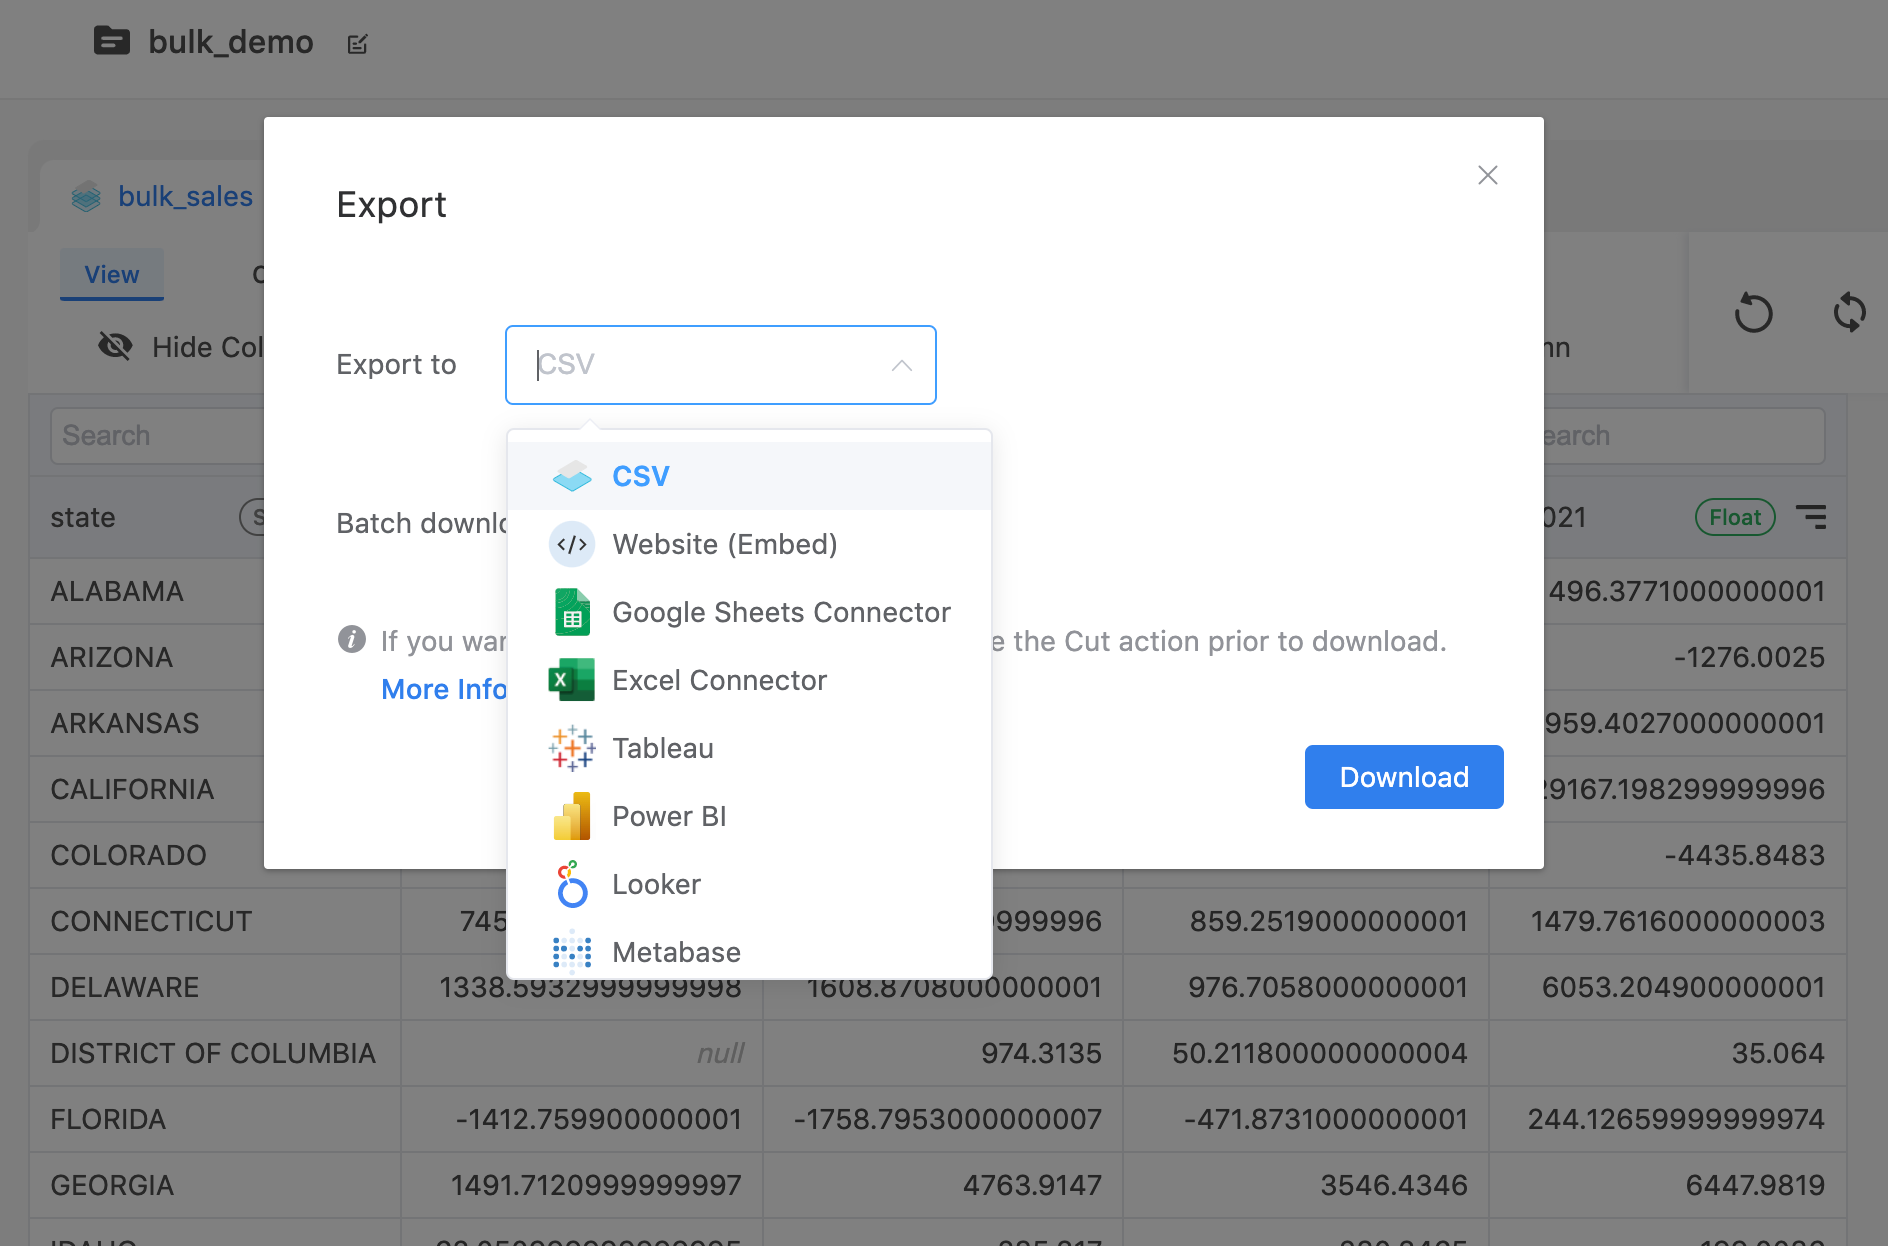The height and width of the screenshot is (1246, 1888).
Task: Select CSV export option
Action: [x=749, y=476]
